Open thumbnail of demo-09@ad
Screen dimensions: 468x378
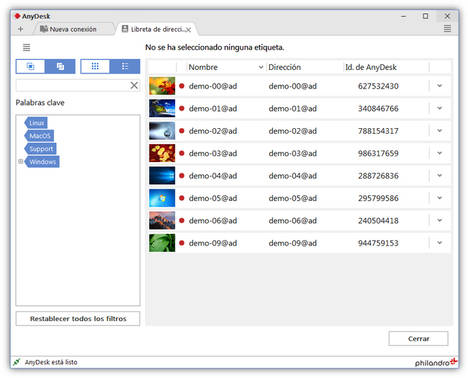pyautogui.click(x=162, y=243)
